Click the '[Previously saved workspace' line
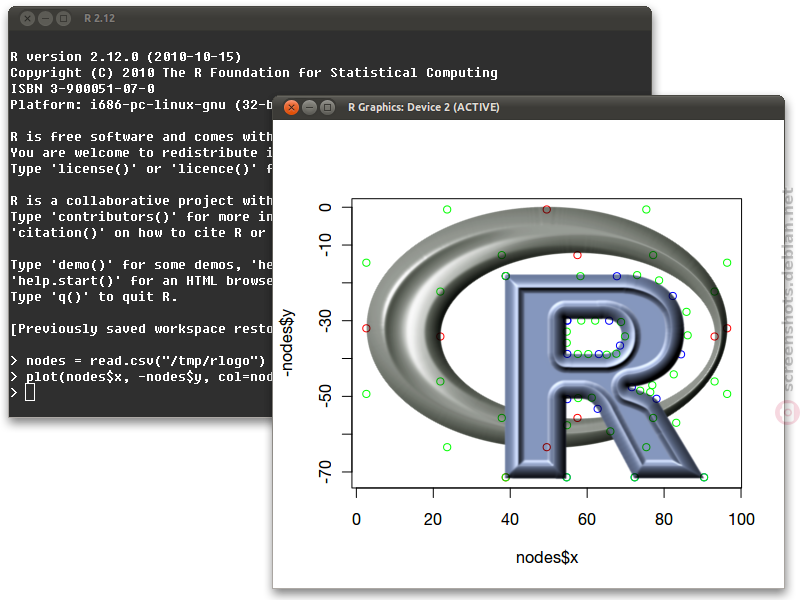This screenshot has width=800, height=600. [x=142, y=329]
